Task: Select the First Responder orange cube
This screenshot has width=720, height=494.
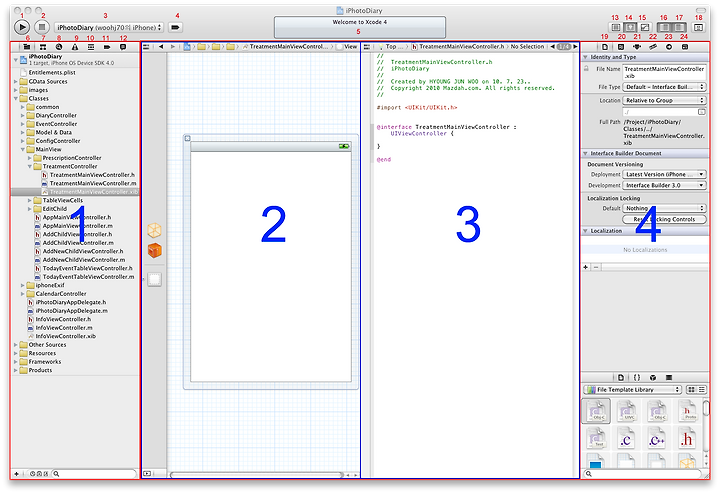Action: (155, 251)
